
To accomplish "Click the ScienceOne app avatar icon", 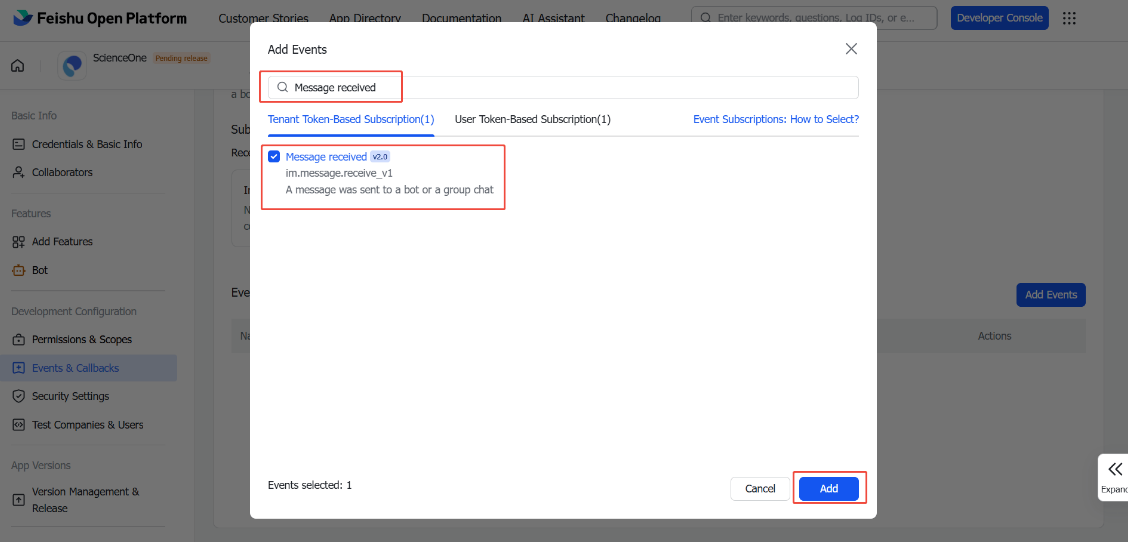I will (x=72, y=66).
